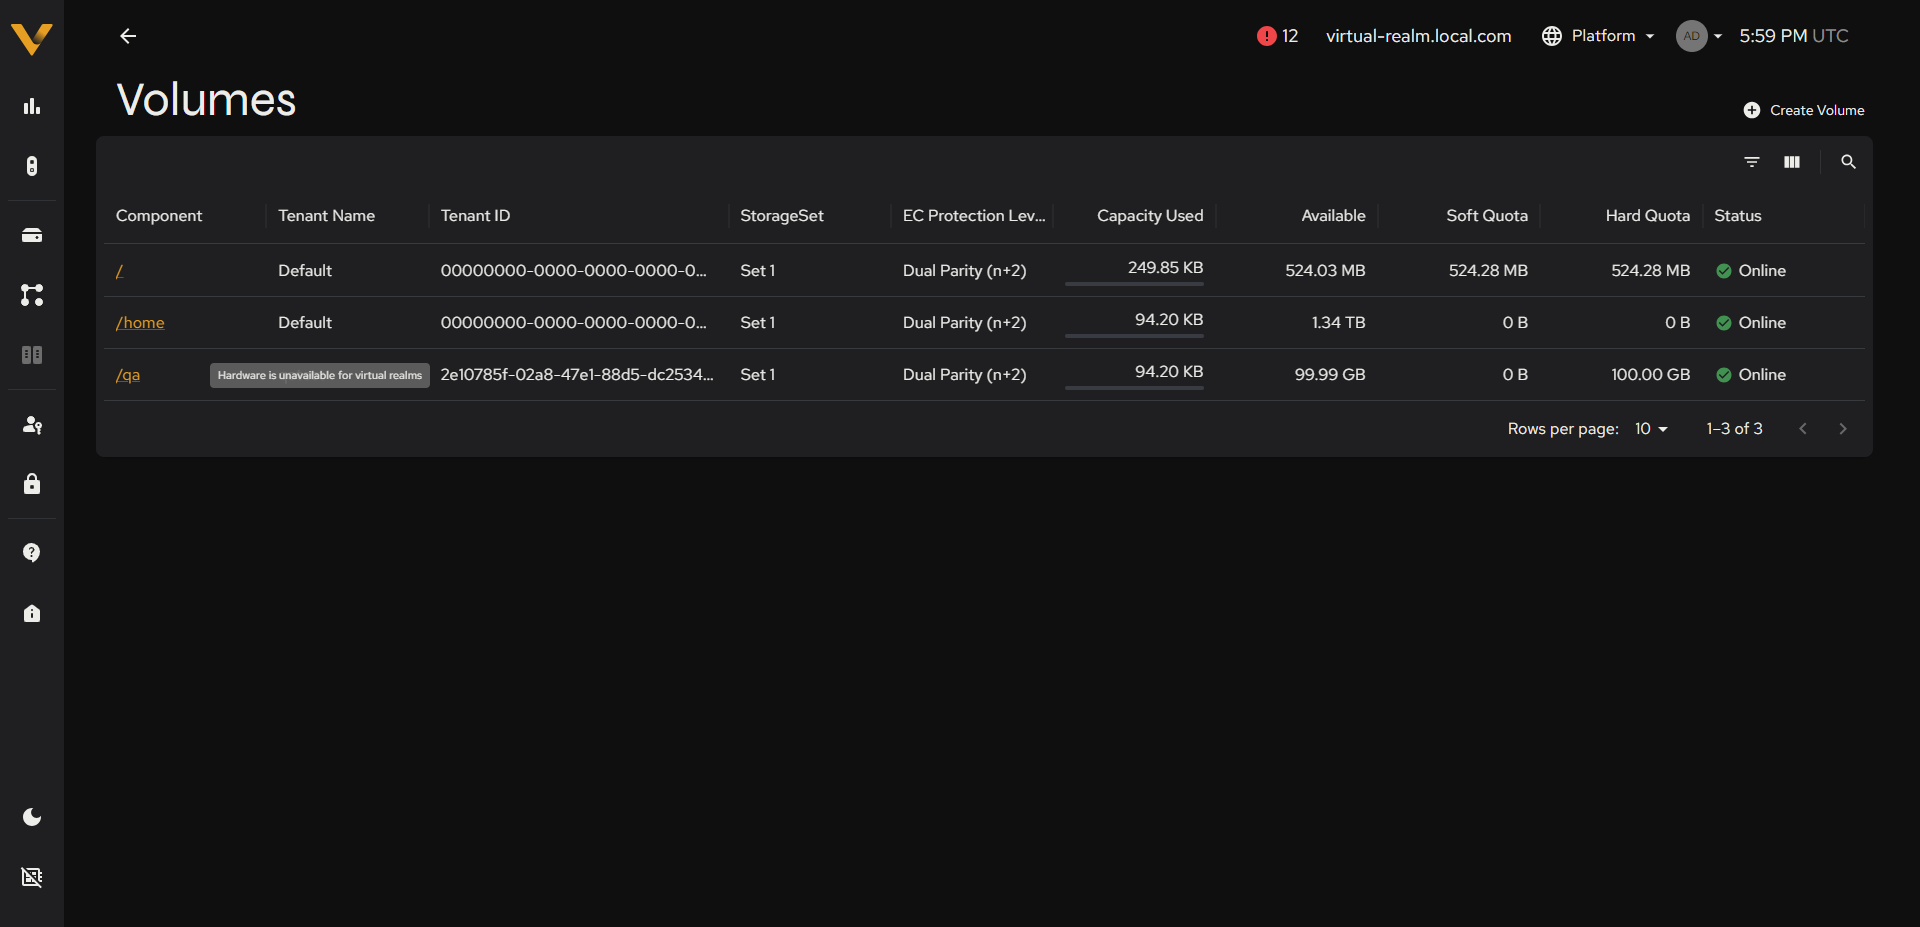
Task: Sort by Capacity Used column header
Action: pos(1150,216)
